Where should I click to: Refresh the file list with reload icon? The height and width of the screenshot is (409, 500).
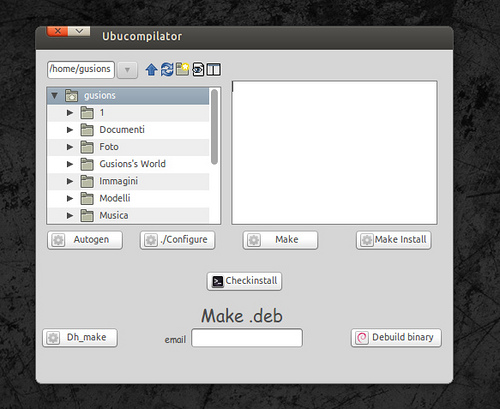pos(167,70)
